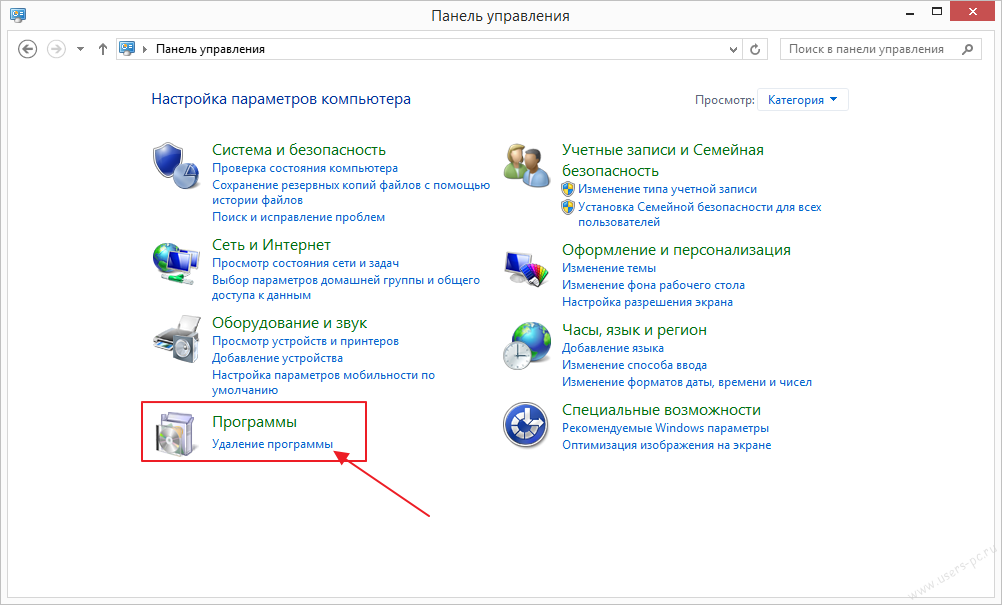Click Просмотр состояния сети и задач
Screen dimensions: 1002x605
click(x=305, y=263)
